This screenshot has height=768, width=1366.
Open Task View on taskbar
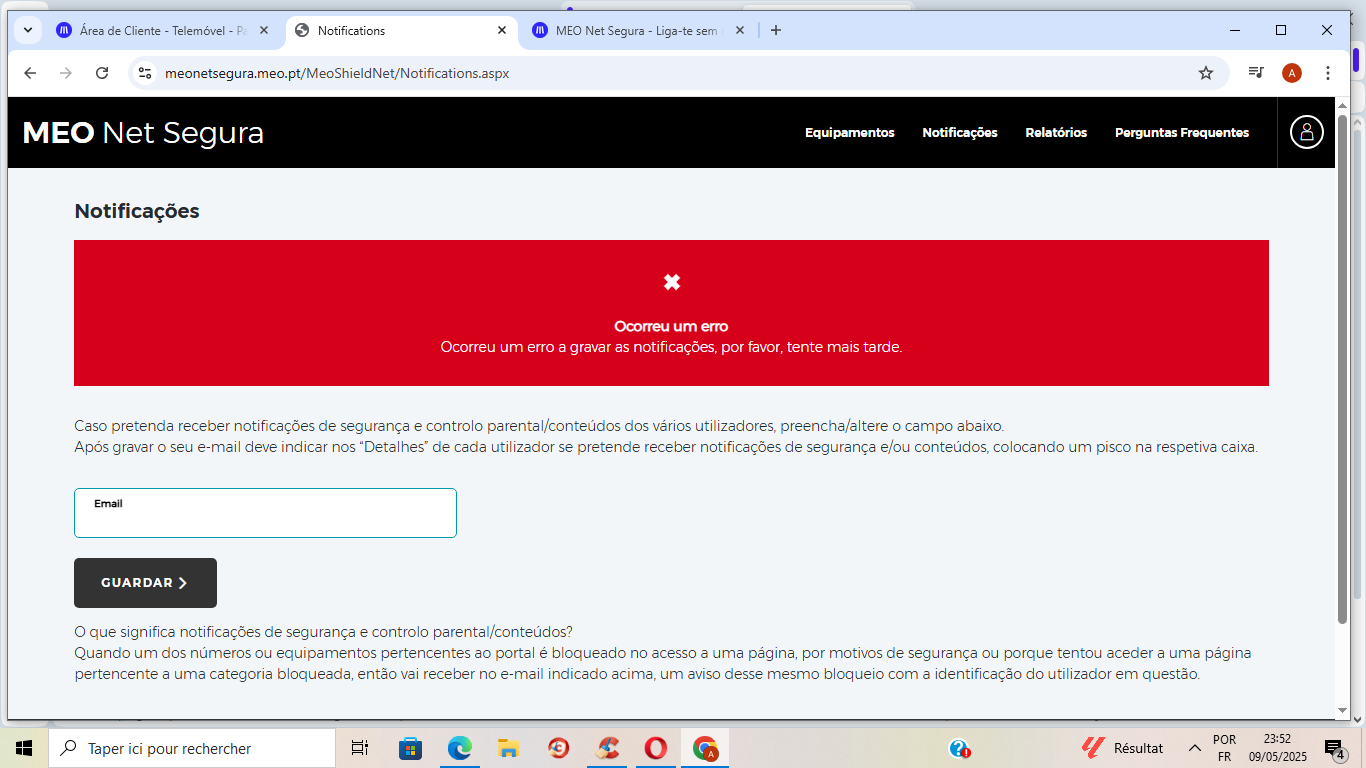coord(360,748)
